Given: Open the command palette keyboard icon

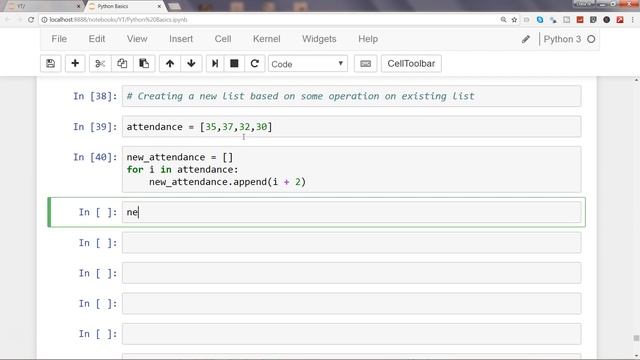Looking at the screenshot, I should pos(366,64).
